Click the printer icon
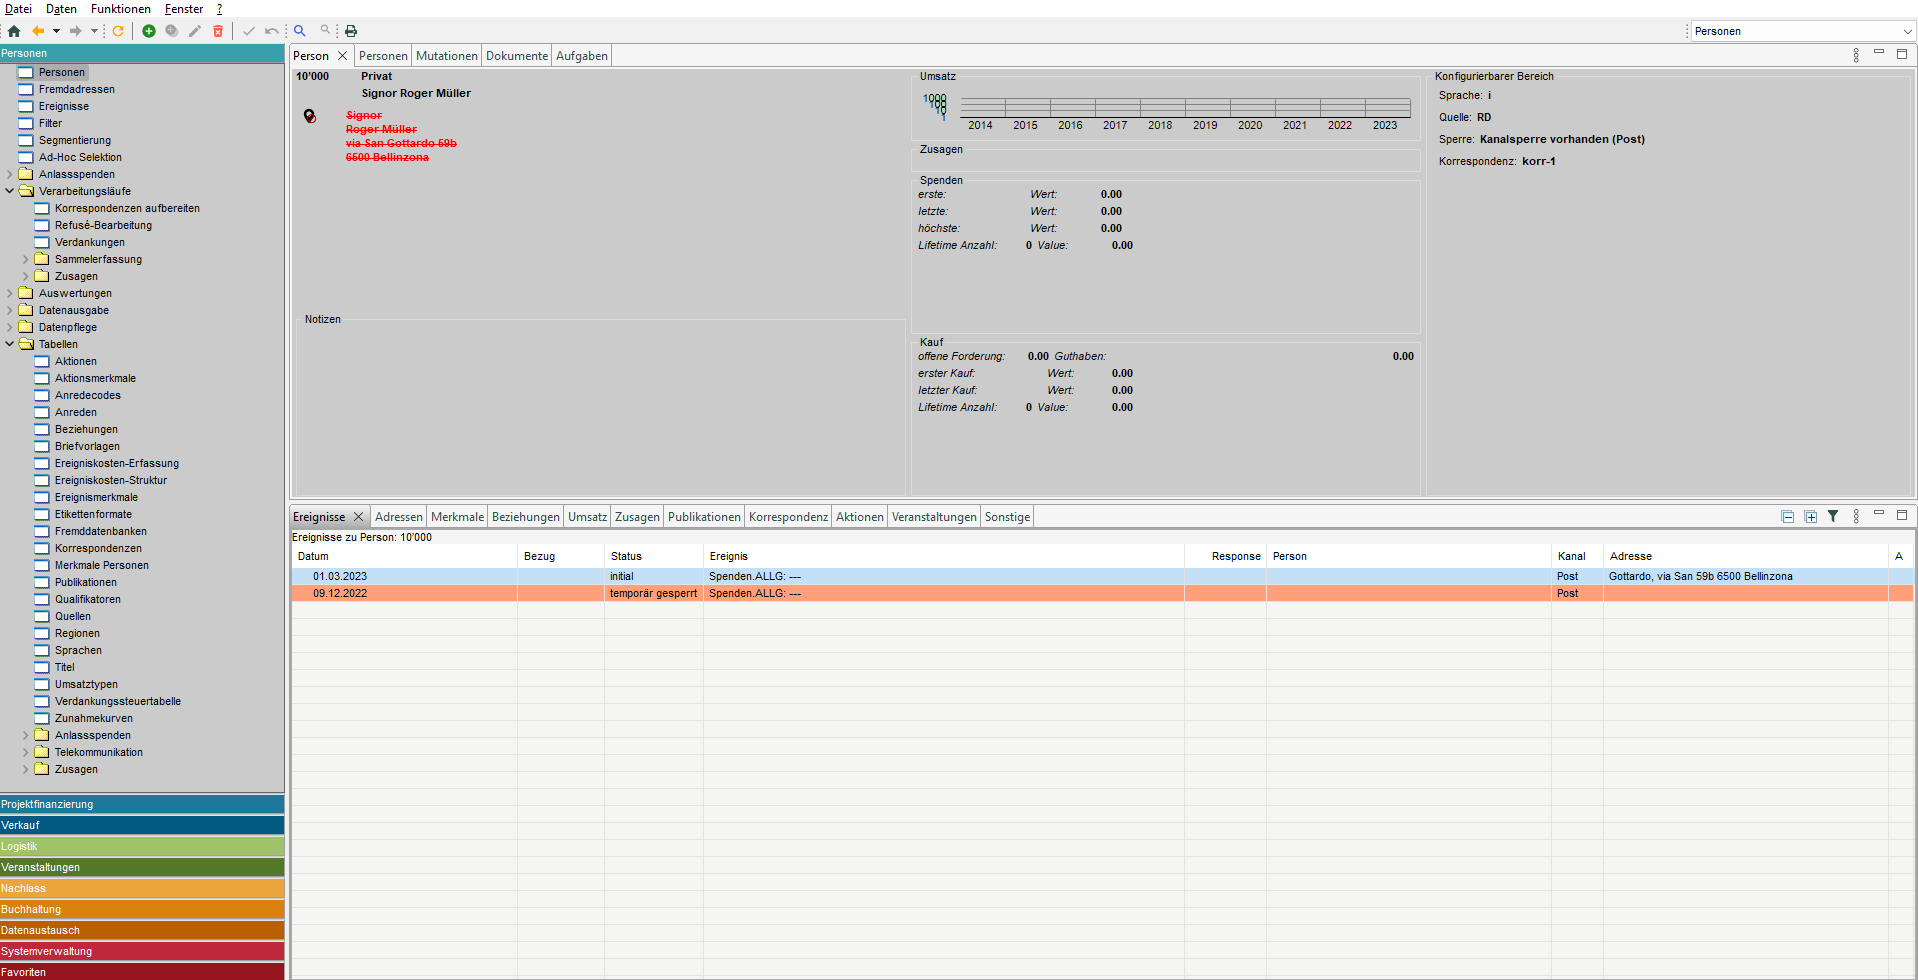 click(351, 31)
